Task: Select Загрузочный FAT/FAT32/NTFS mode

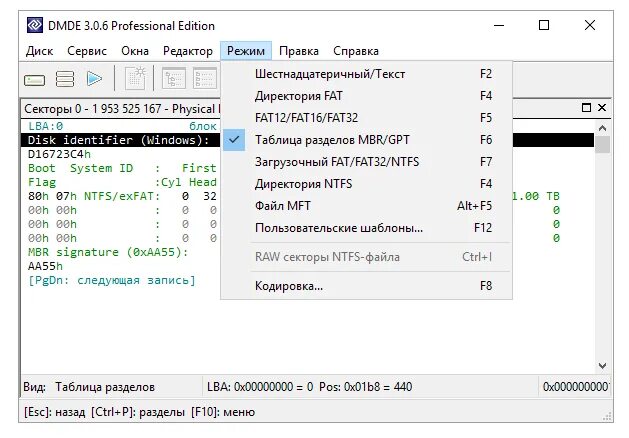Action: pos(366,162)
